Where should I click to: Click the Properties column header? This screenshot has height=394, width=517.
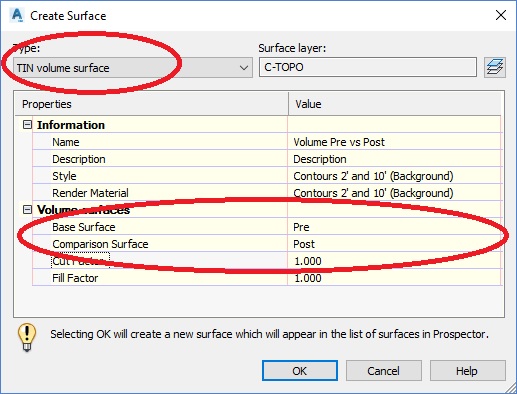coord(152,104)
